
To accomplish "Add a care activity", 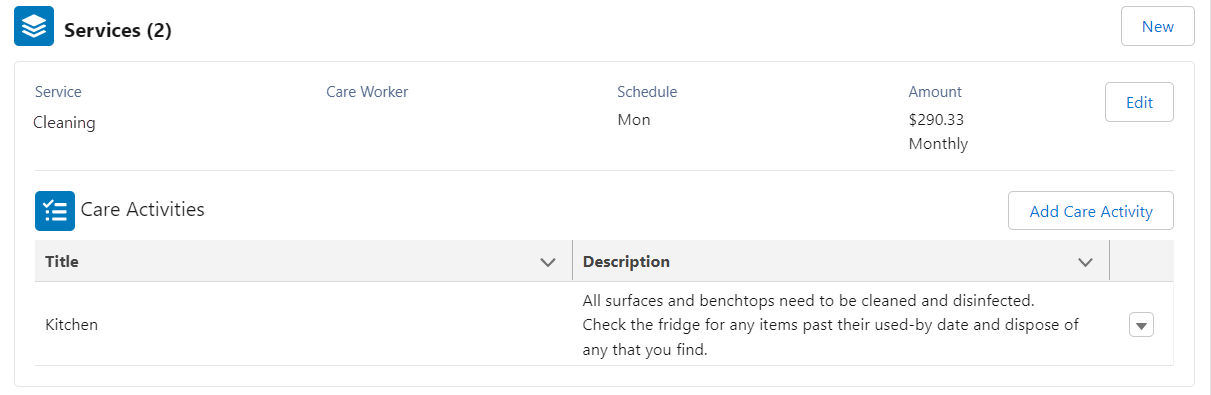I will point(1091,211).
